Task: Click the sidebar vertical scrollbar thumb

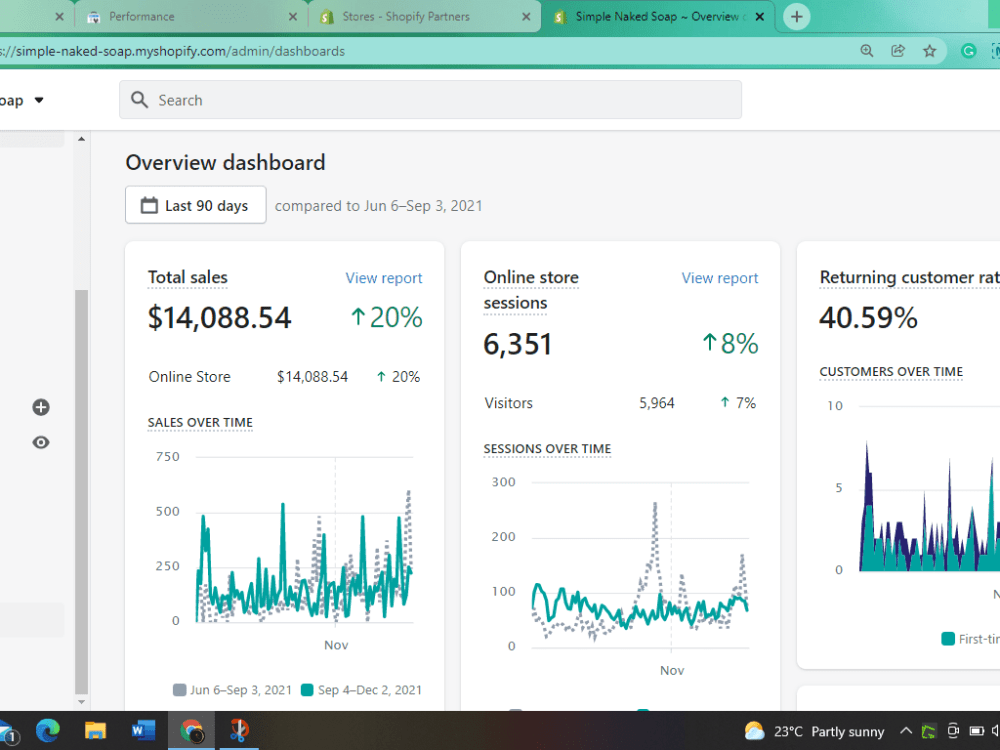Action: point(81,491)
